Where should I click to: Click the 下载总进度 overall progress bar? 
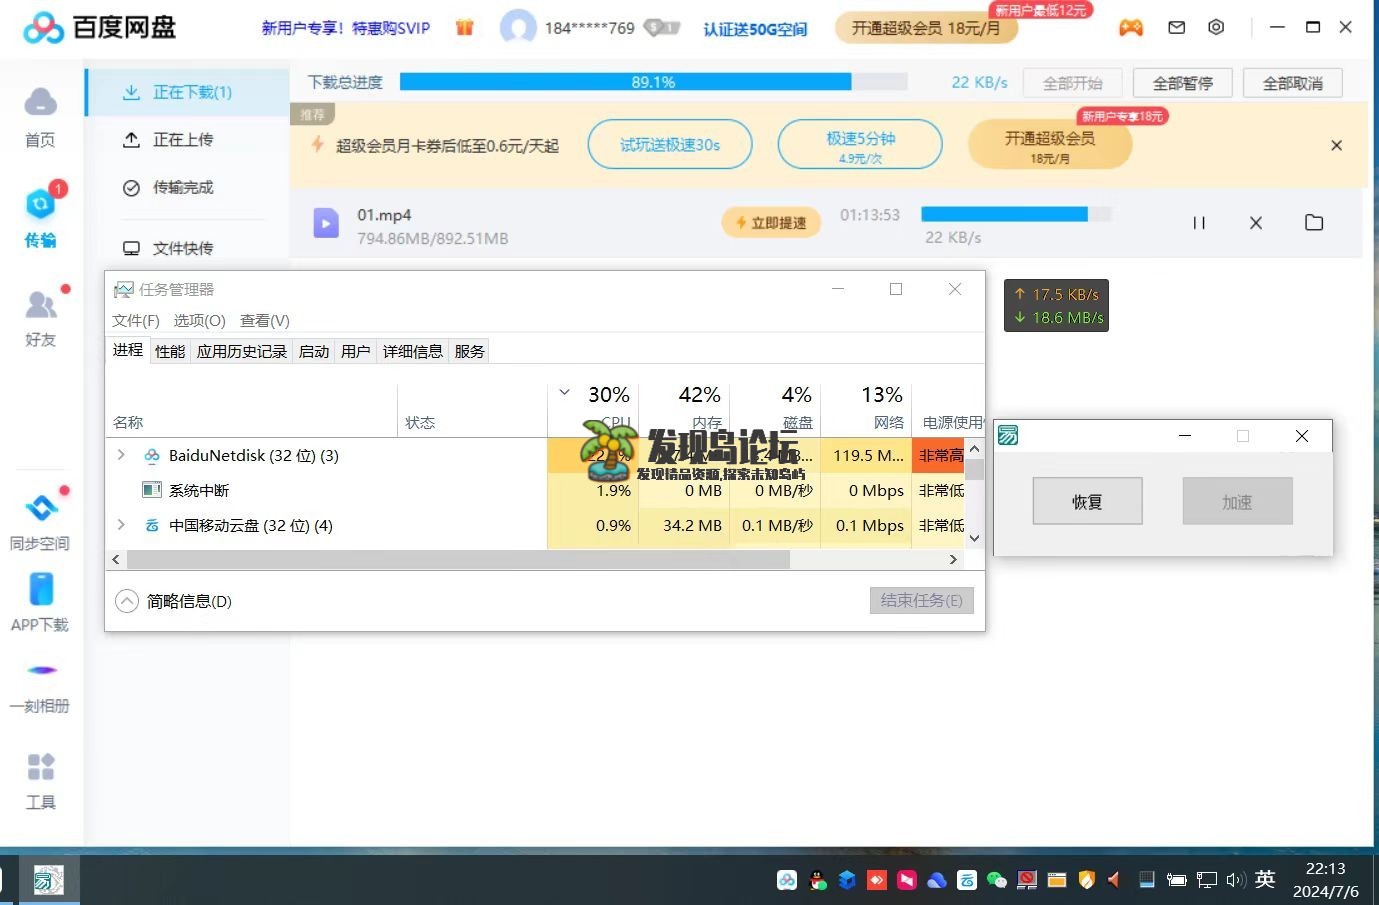pyautogui.click(x=653, y=82)
